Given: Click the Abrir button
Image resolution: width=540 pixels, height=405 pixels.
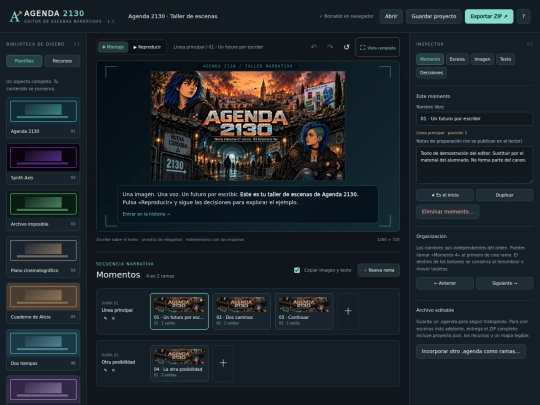Looking at the screenshot, I should coord(391,16).
